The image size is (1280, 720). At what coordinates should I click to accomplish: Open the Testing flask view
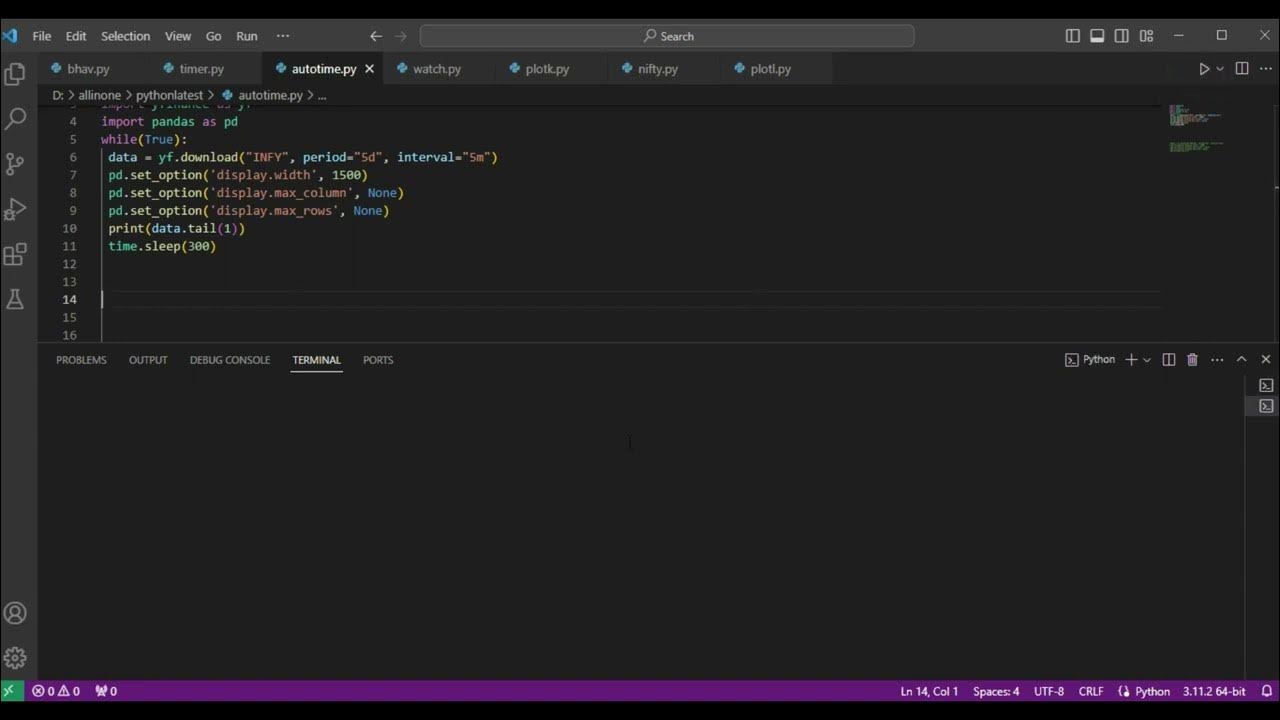15,299
